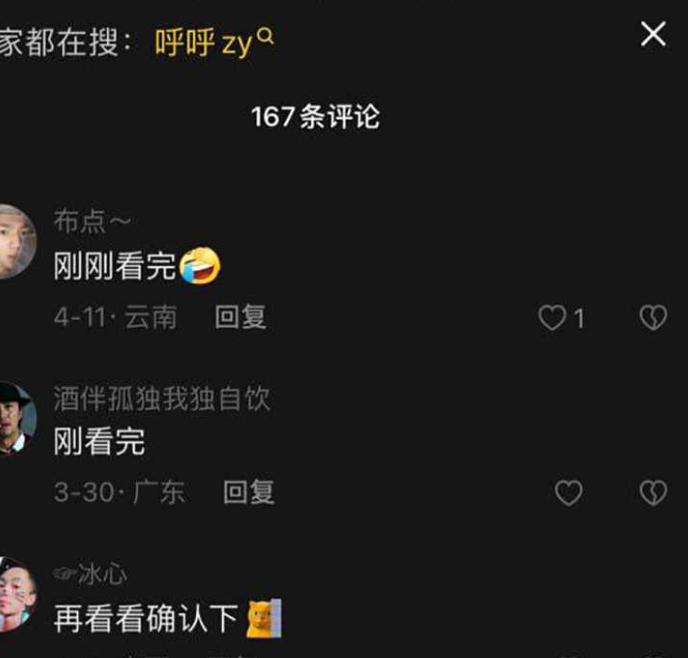Open 布点~ profile avatar
The height and width of the screenshot is (658, 688).
[15, 241]
